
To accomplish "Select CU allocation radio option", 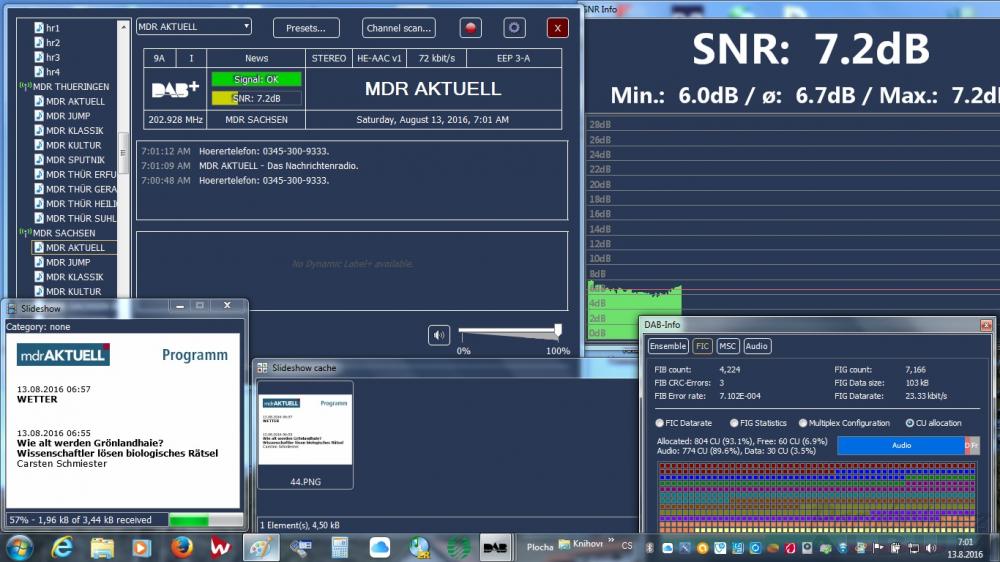I will [x=910, y=423].
